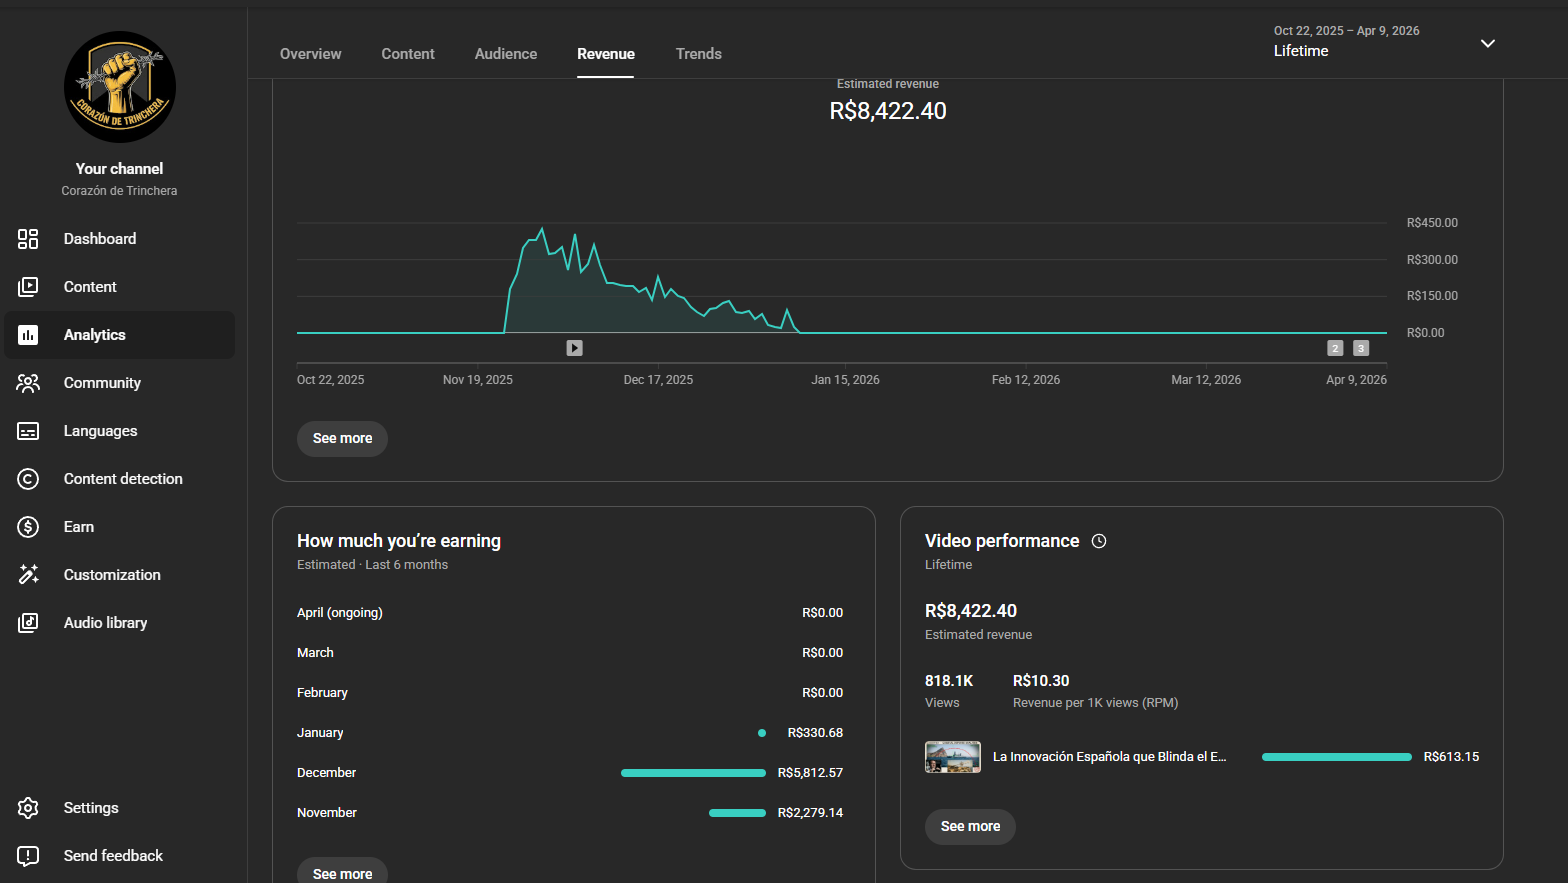Open the Audio library icon
The width and height of the screenshot is (1568, 883).
28,623
